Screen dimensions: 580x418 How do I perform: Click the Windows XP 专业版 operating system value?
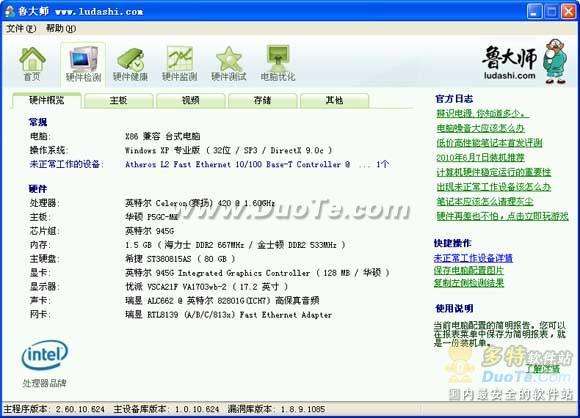point(229,150)
